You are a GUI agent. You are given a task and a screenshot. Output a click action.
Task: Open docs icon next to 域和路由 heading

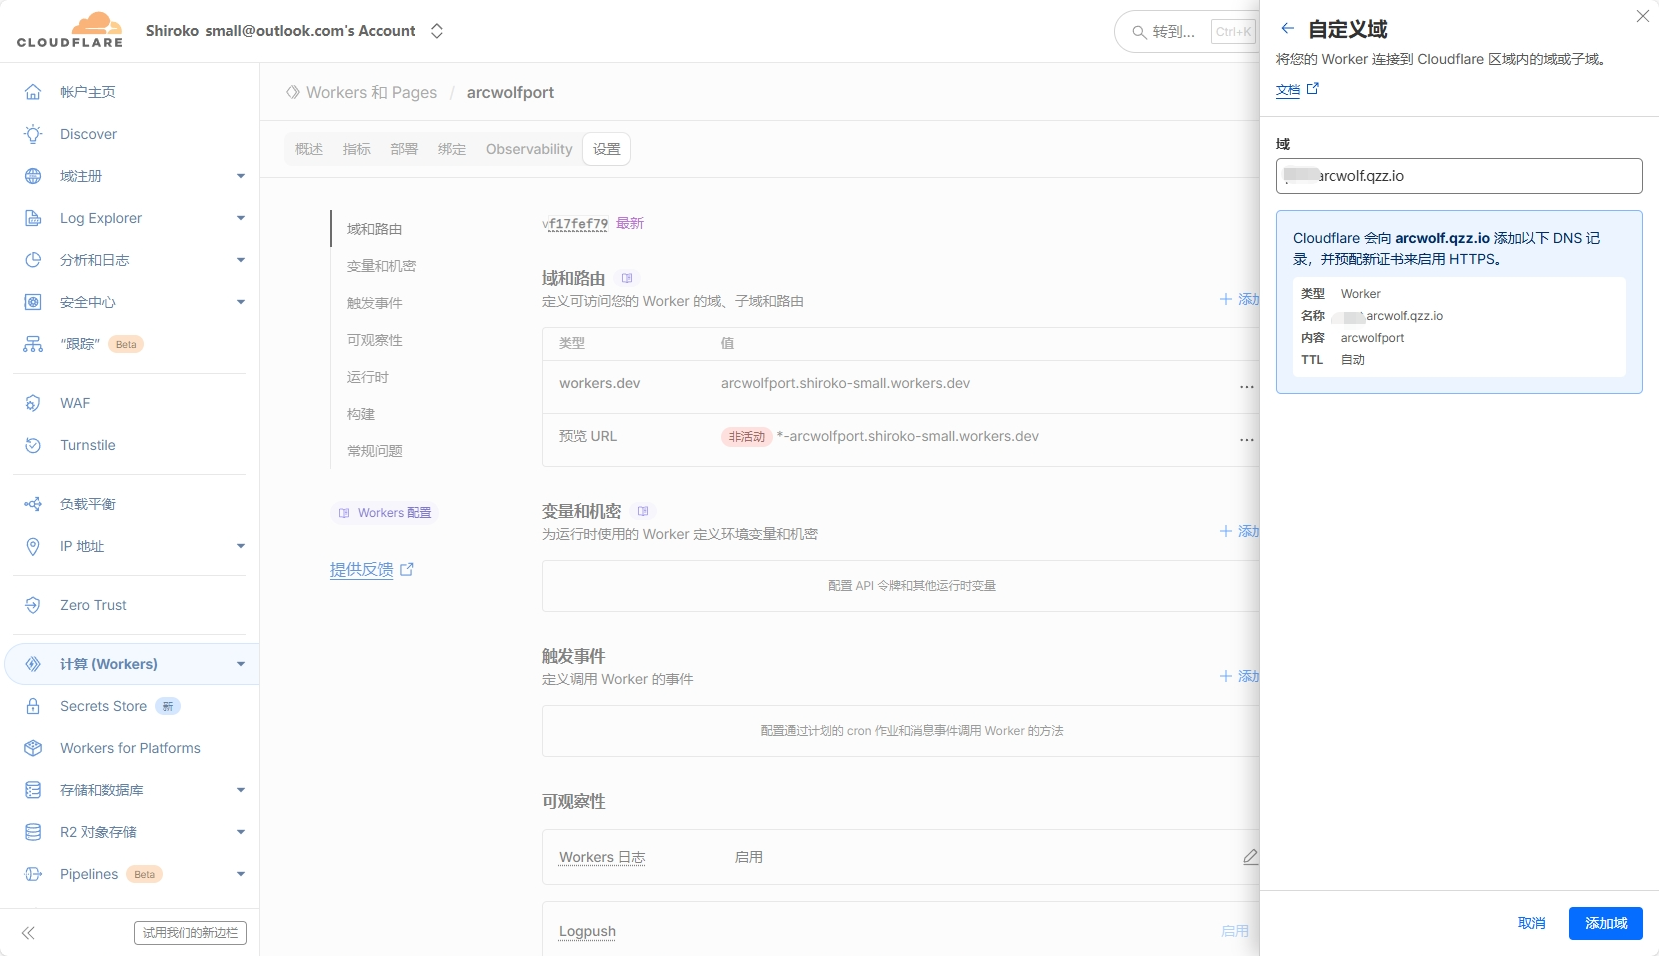click(x=627, y=278)
